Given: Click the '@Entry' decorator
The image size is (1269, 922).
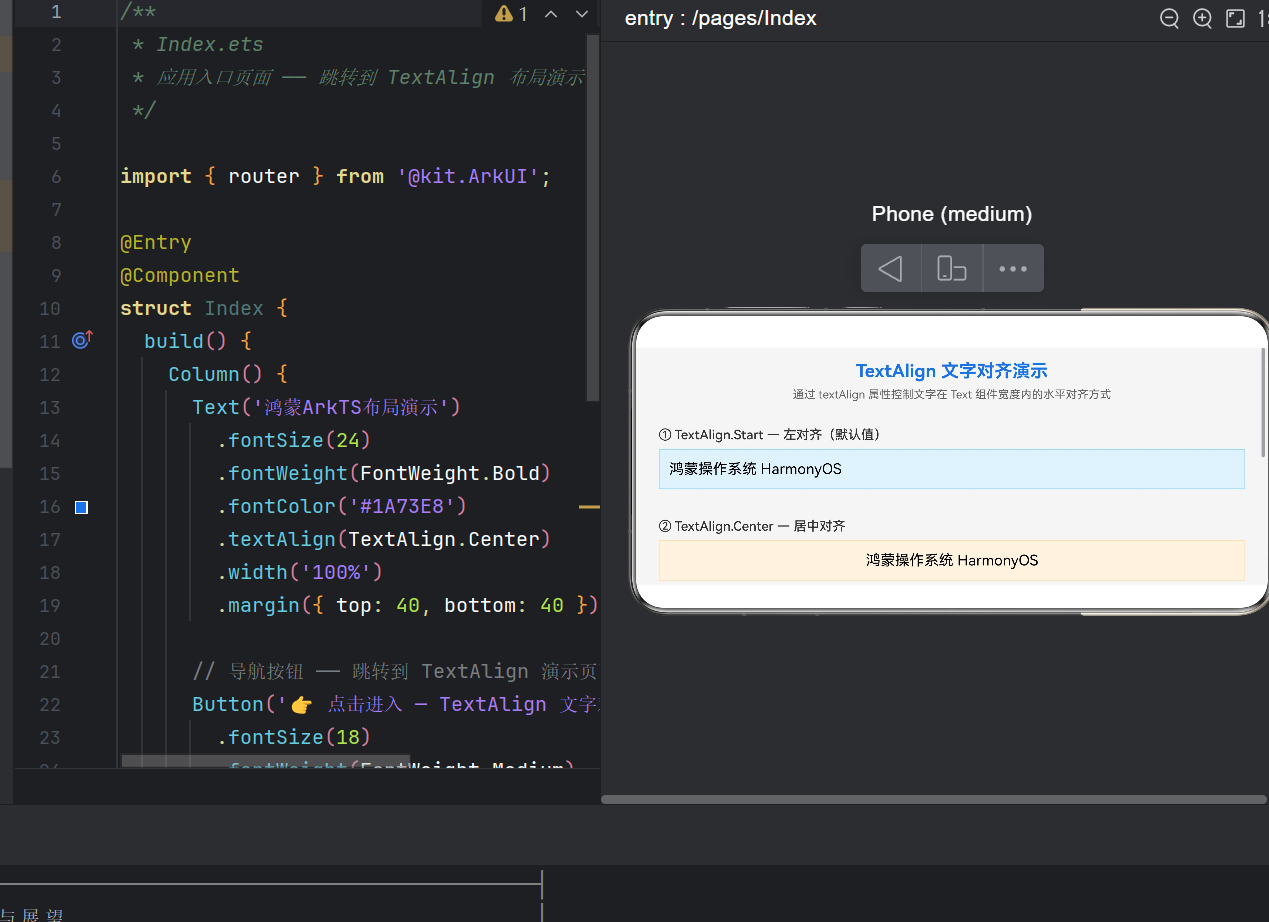Looking at the screenshot, I should [x=156, y=242].
